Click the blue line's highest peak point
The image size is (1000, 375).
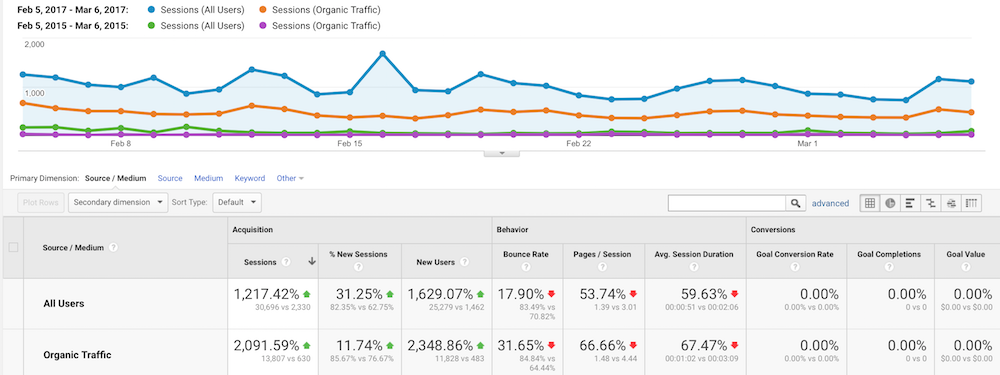click(x=383, y=54)
